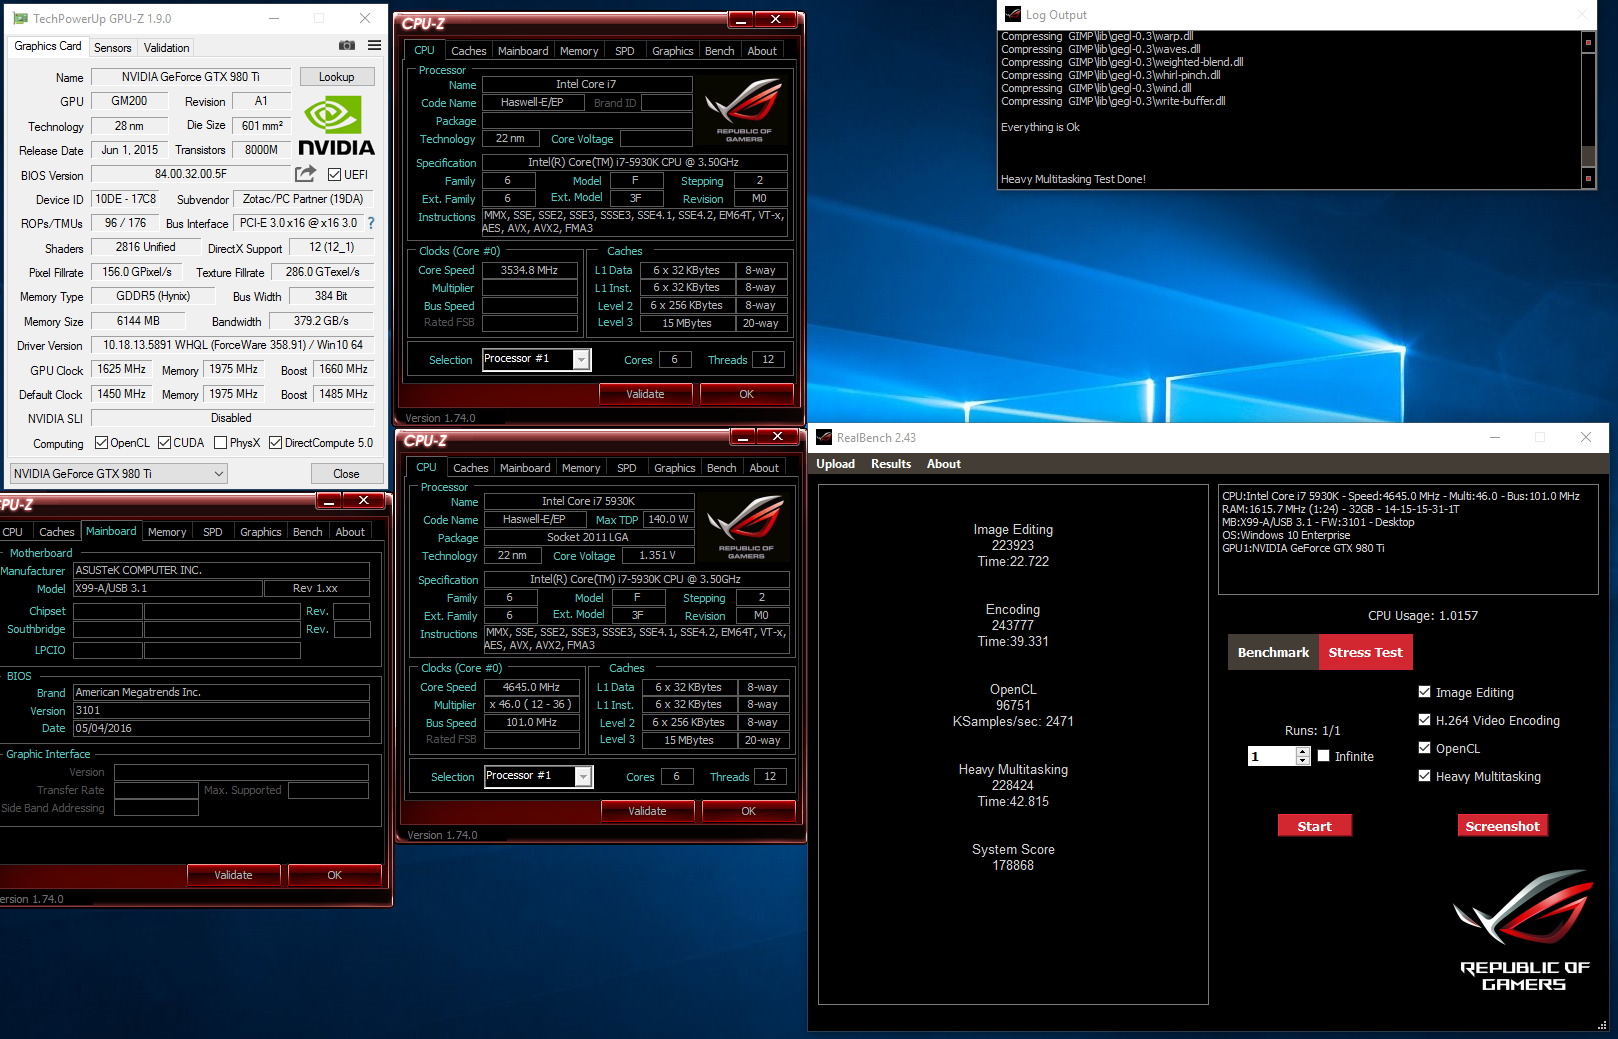Viewport: 1618px width, 1039px height.
Task: Click the BIOS Version 3101 field
Action: pyautogui.click(x=221, y=710)
